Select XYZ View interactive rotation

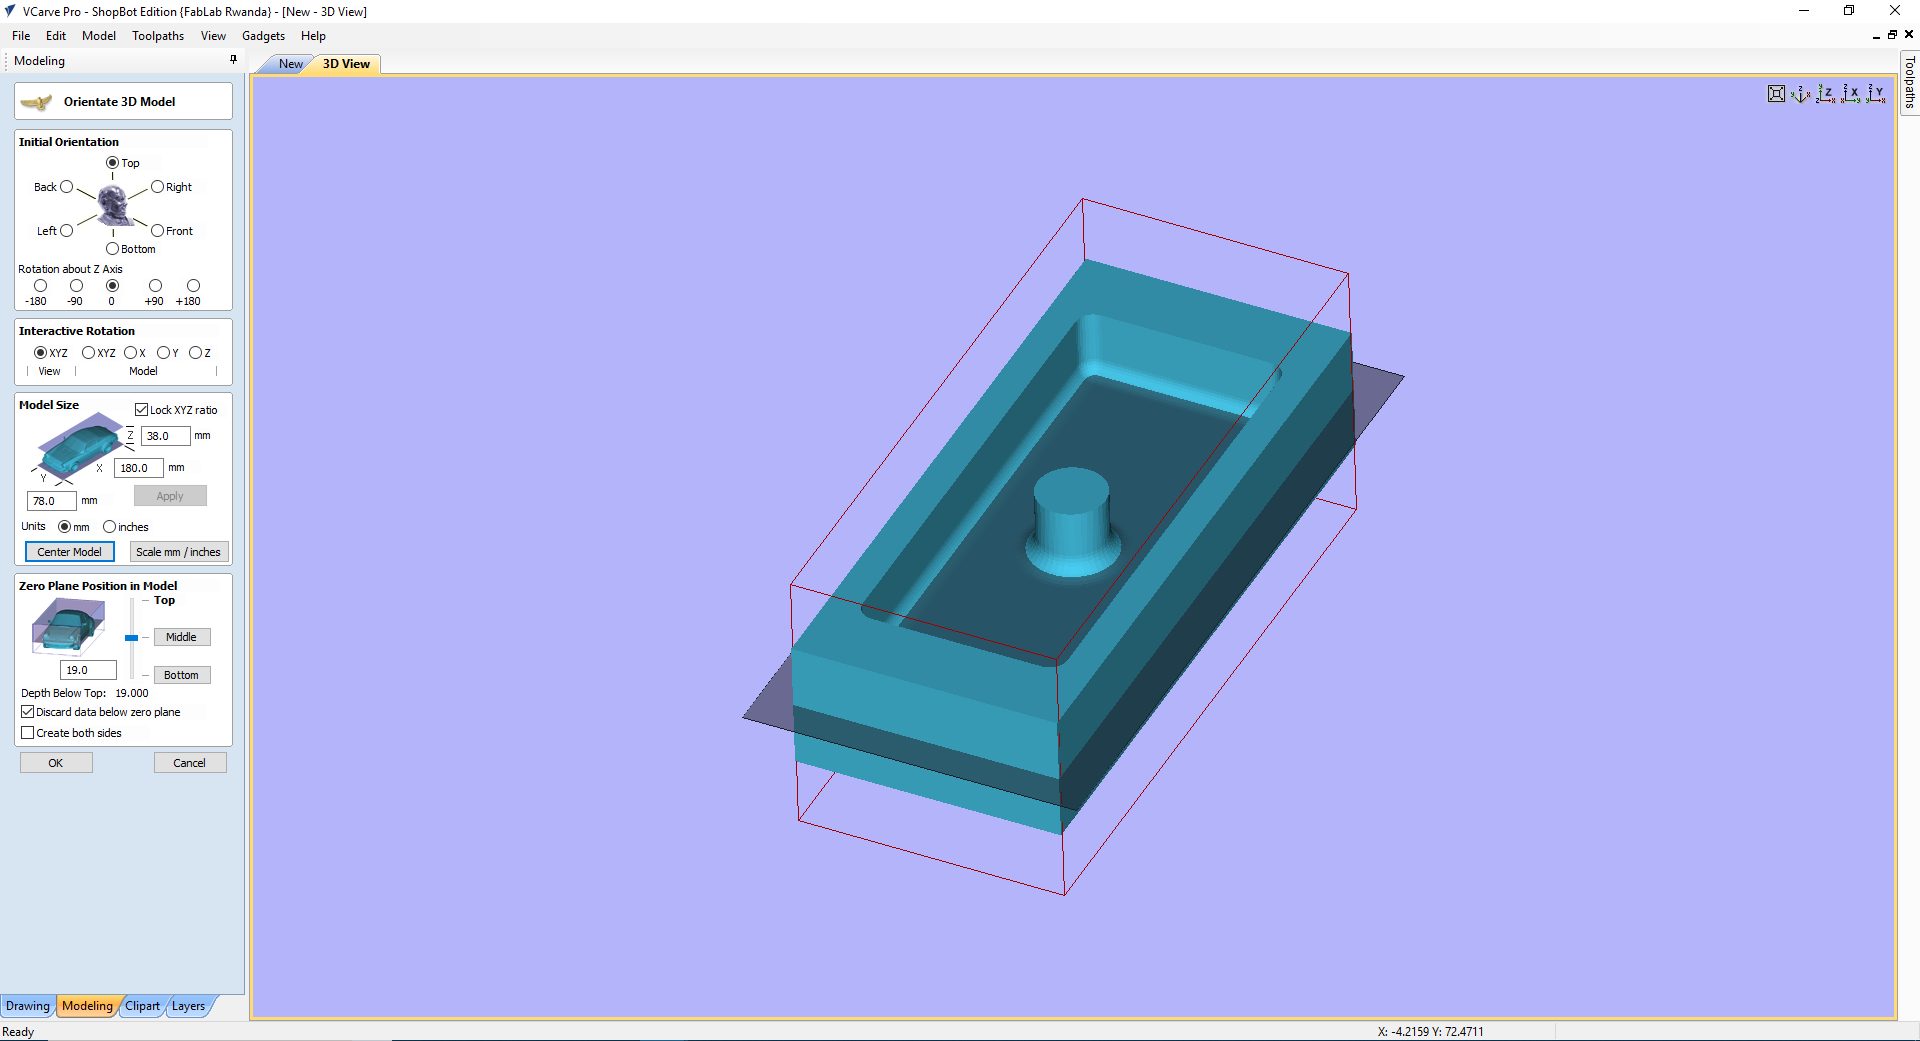[41, 353]
